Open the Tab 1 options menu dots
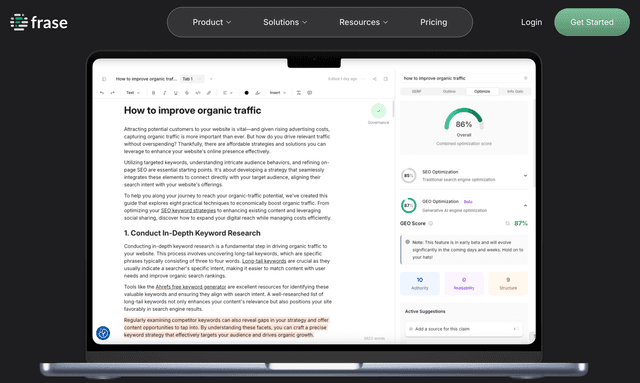This screenshot has height=383, width=640. [x=199, y=79]
